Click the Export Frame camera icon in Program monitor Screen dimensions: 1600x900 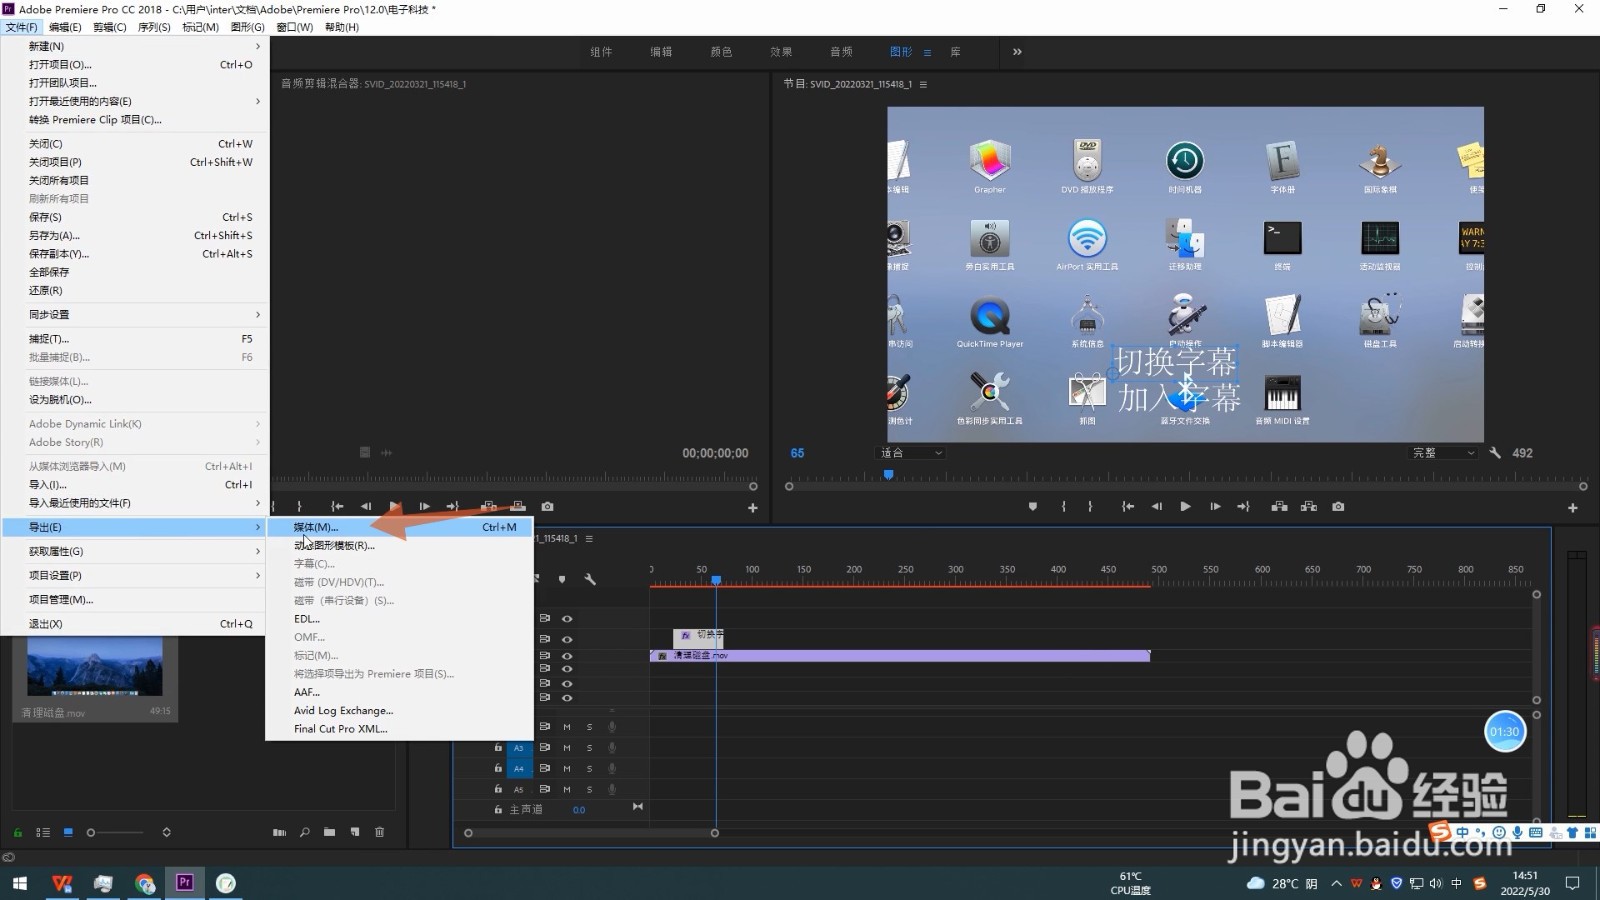pos(1338,507)
